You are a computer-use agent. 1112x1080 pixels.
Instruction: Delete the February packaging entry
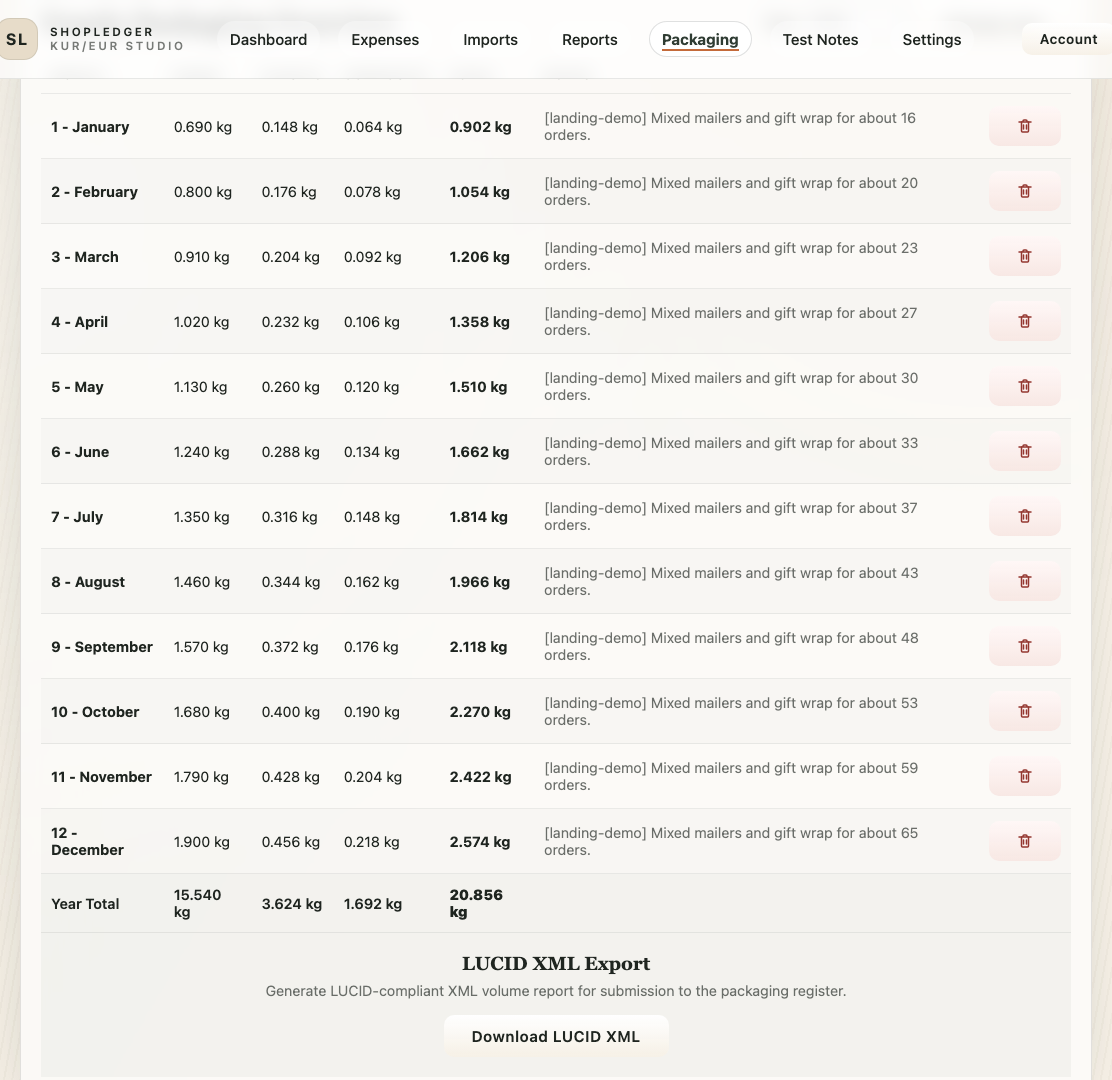coord(1024,191)
